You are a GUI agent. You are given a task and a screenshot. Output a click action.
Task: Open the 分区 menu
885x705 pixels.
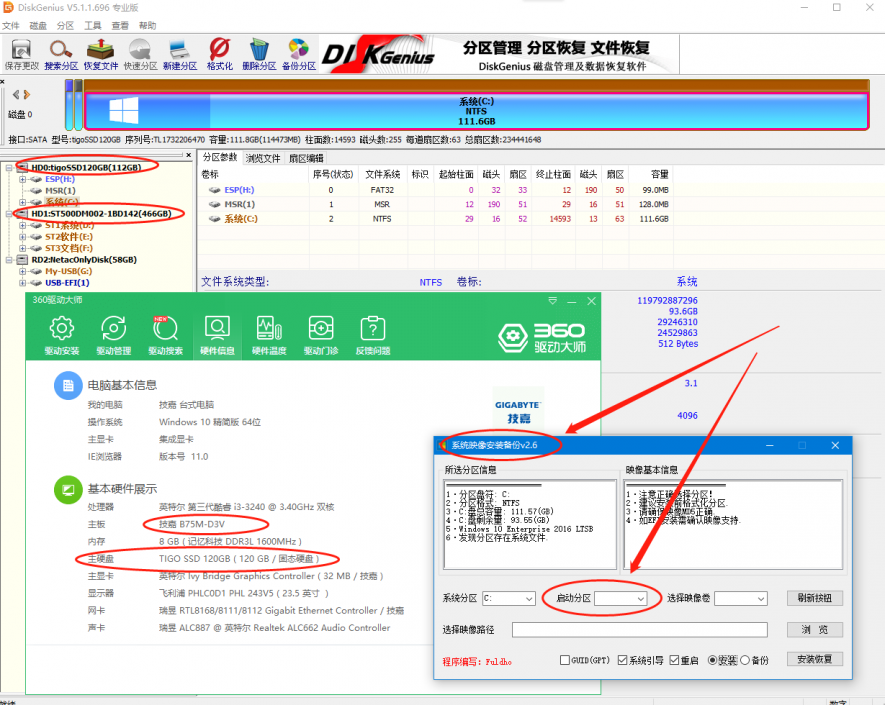(65, 25)
